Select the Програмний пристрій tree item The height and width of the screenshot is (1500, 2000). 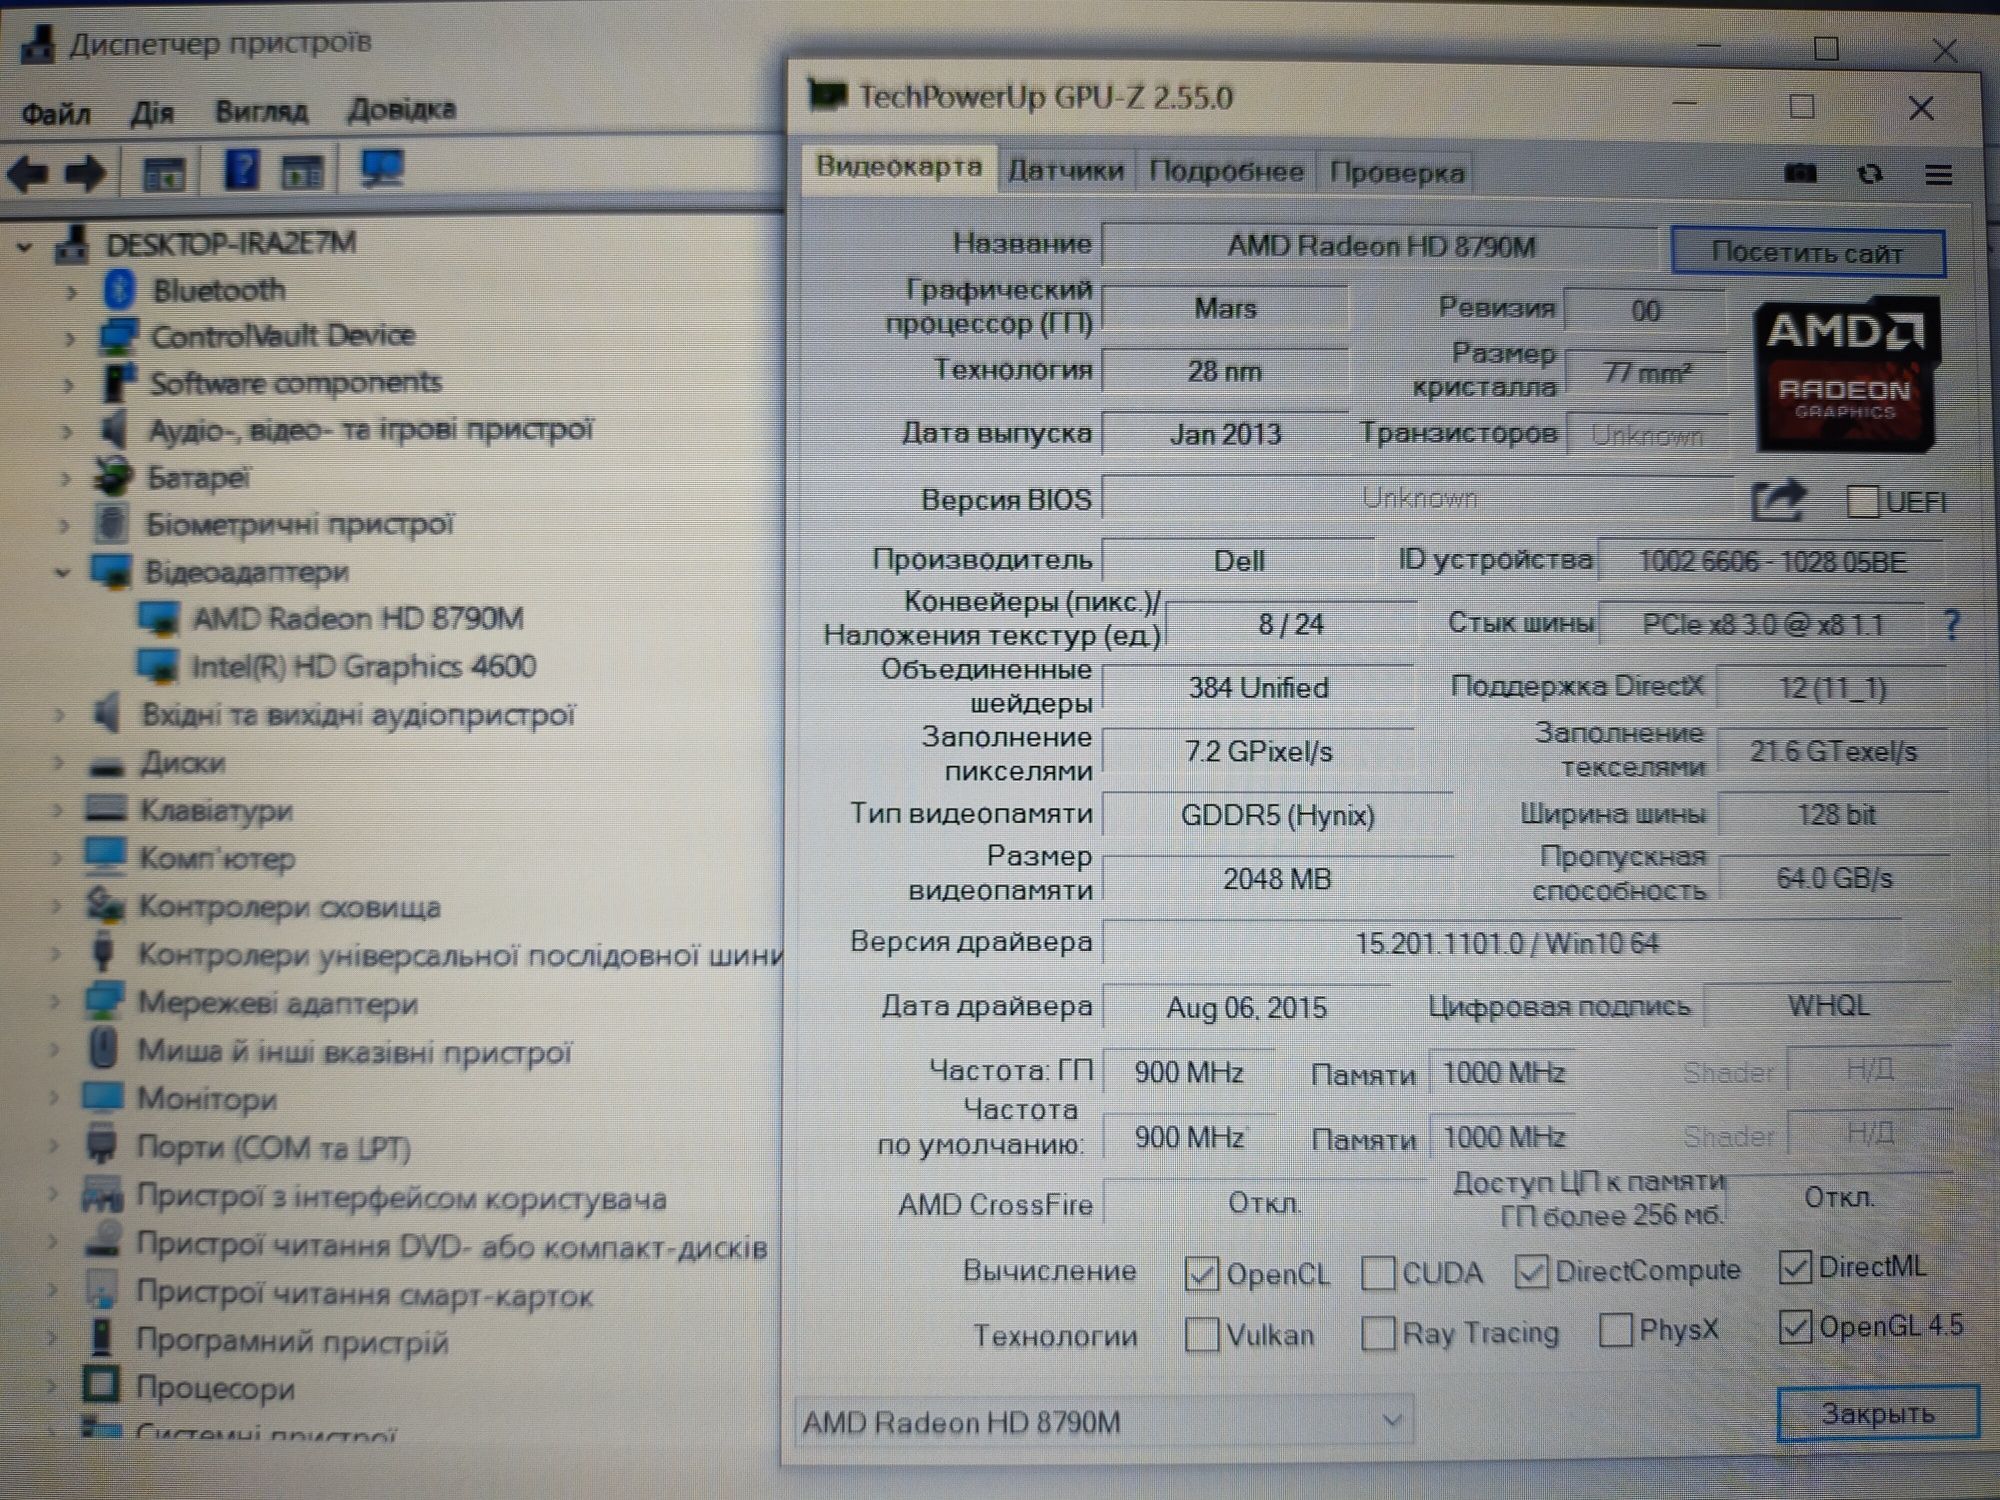coord(291,1341)
